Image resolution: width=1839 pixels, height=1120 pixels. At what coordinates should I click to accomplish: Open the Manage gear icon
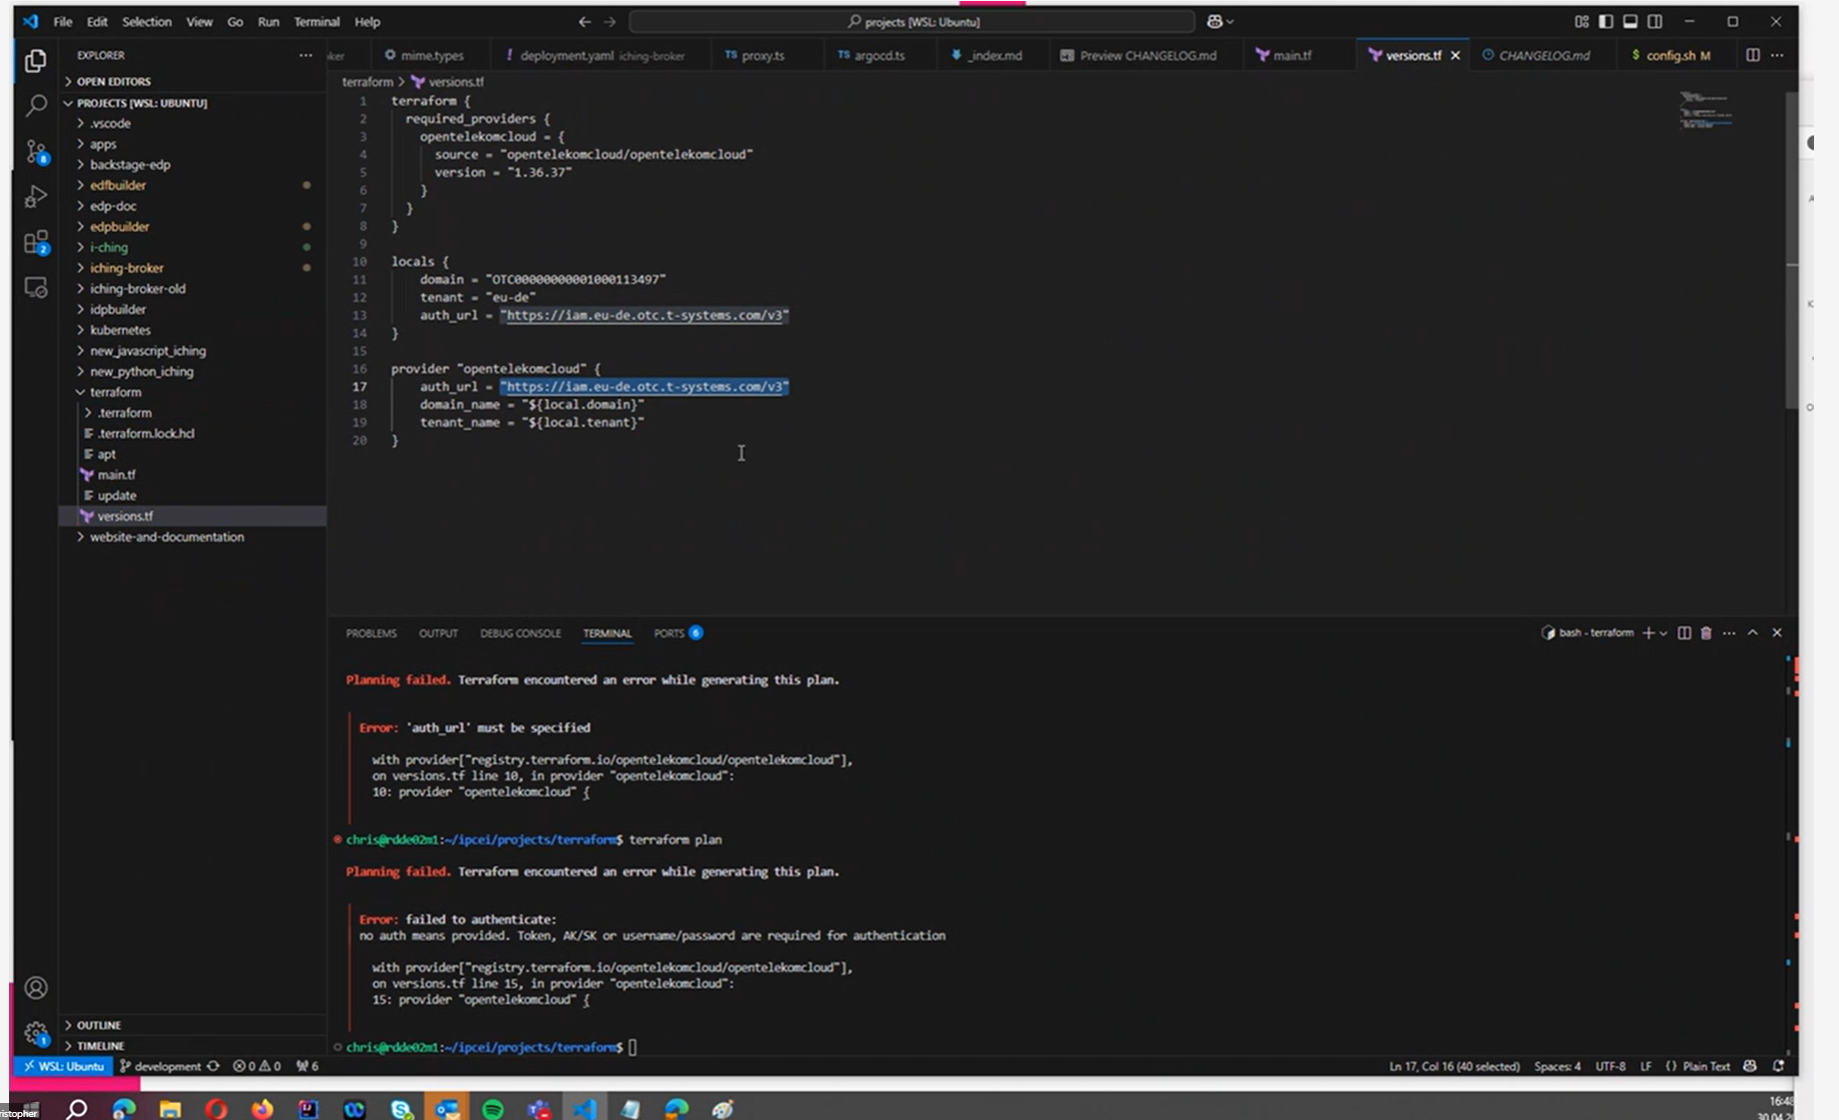(36, 1033)
